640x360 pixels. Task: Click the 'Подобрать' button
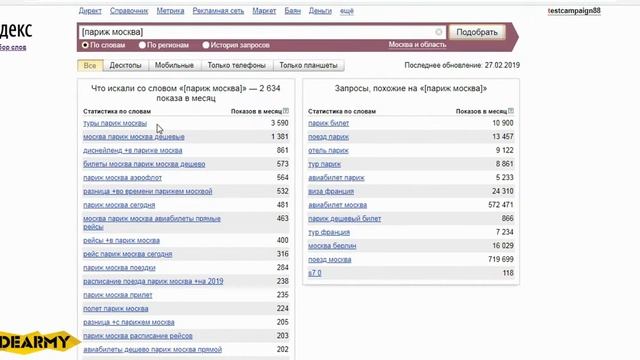(x=477, y=32)
